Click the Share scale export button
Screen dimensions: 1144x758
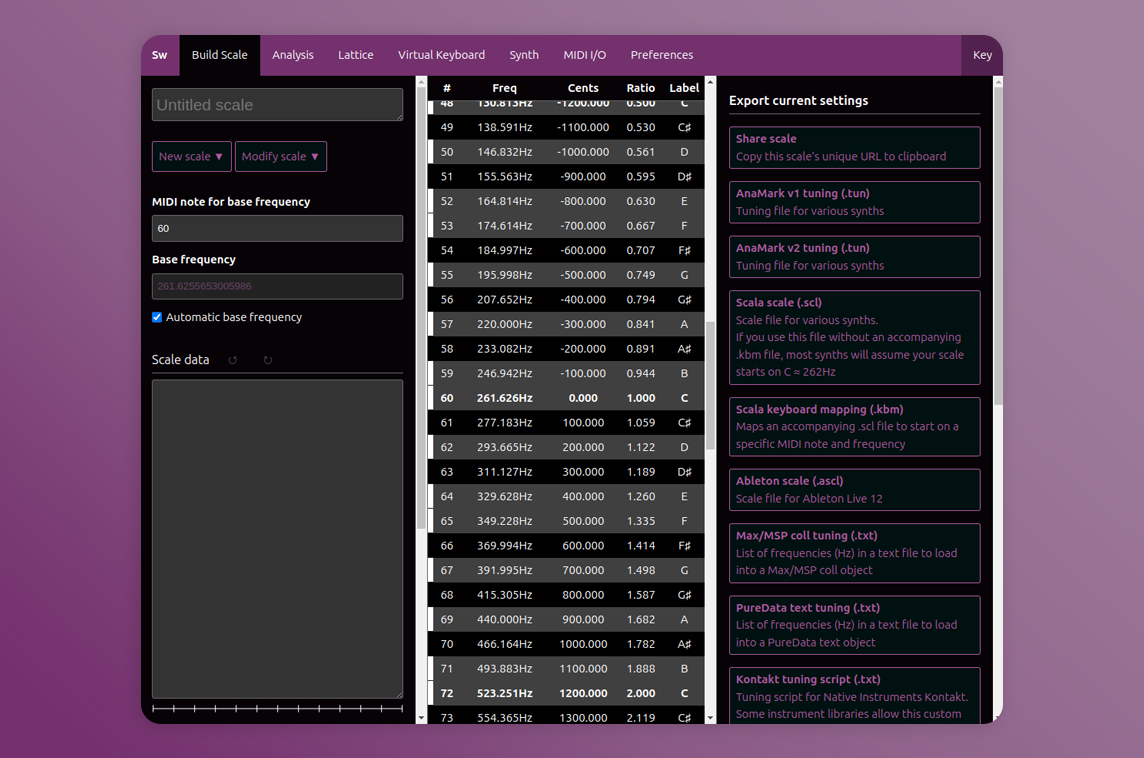click(x=854, y=148)
